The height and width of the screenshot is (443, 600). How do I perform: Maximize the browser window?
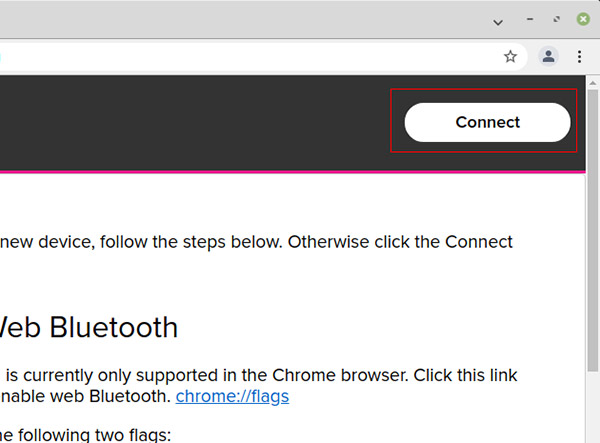(x=556, y=19)
